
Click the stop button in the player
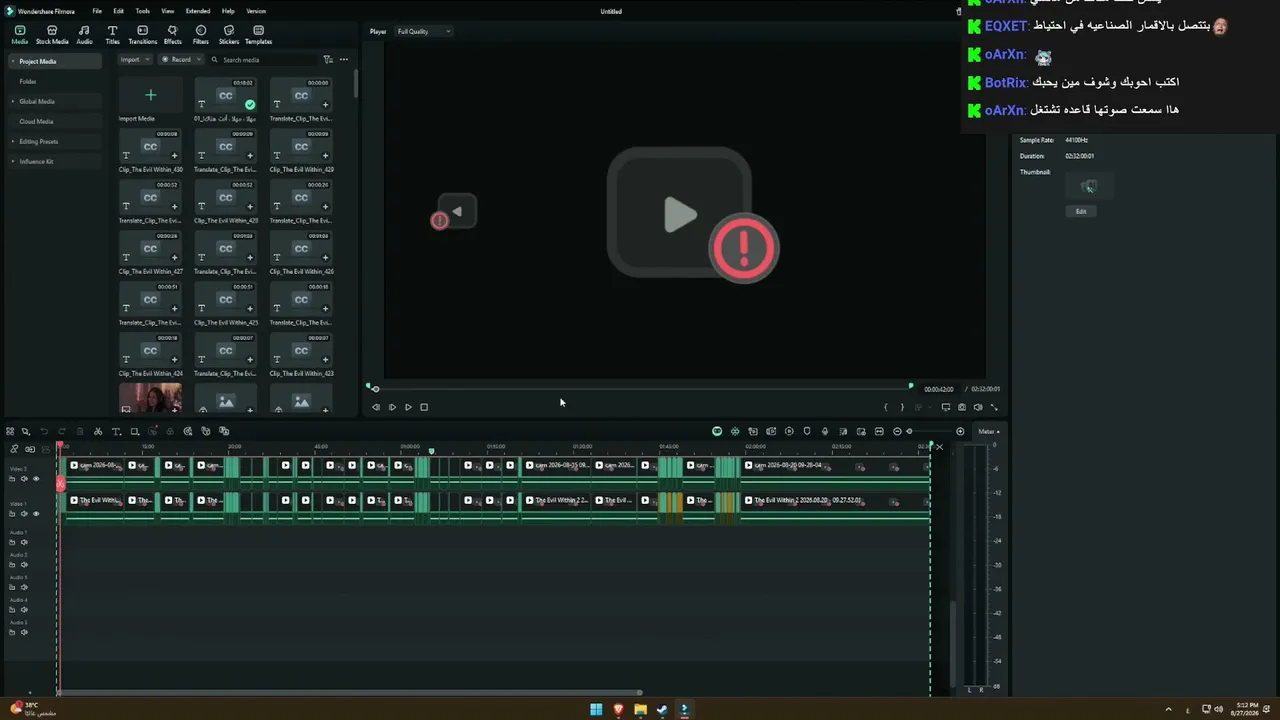click(x=424, y=407)
